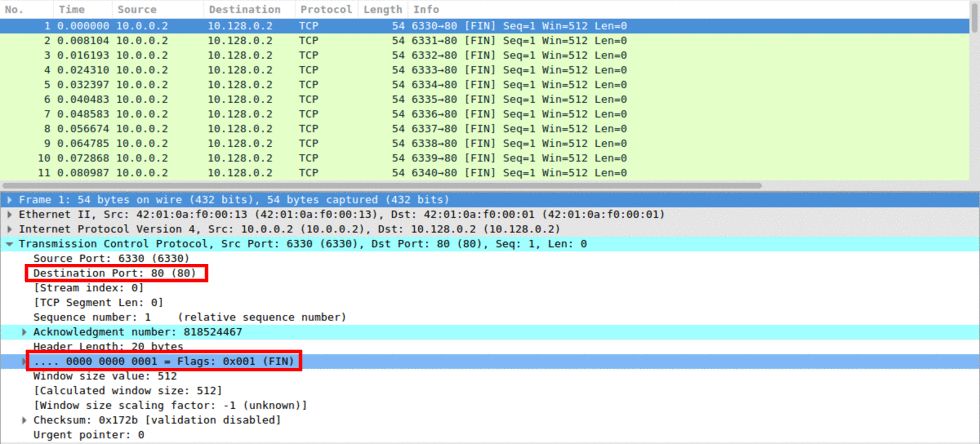The width and height of the screenshot is (980, 444).
Task: Expand the Acknowledgment number field
Action: pyautogui.click(x=25, y=332)
